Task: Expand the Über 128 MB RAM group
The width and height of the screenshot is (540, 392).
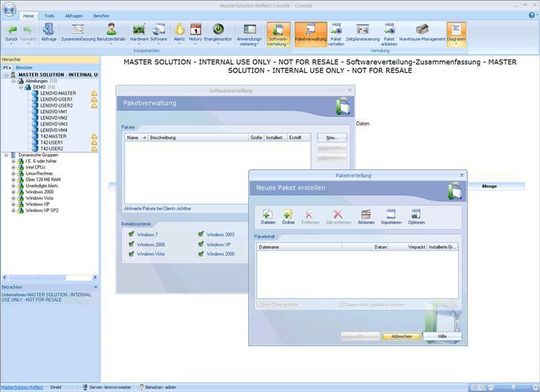Action: tap(13, 180)
